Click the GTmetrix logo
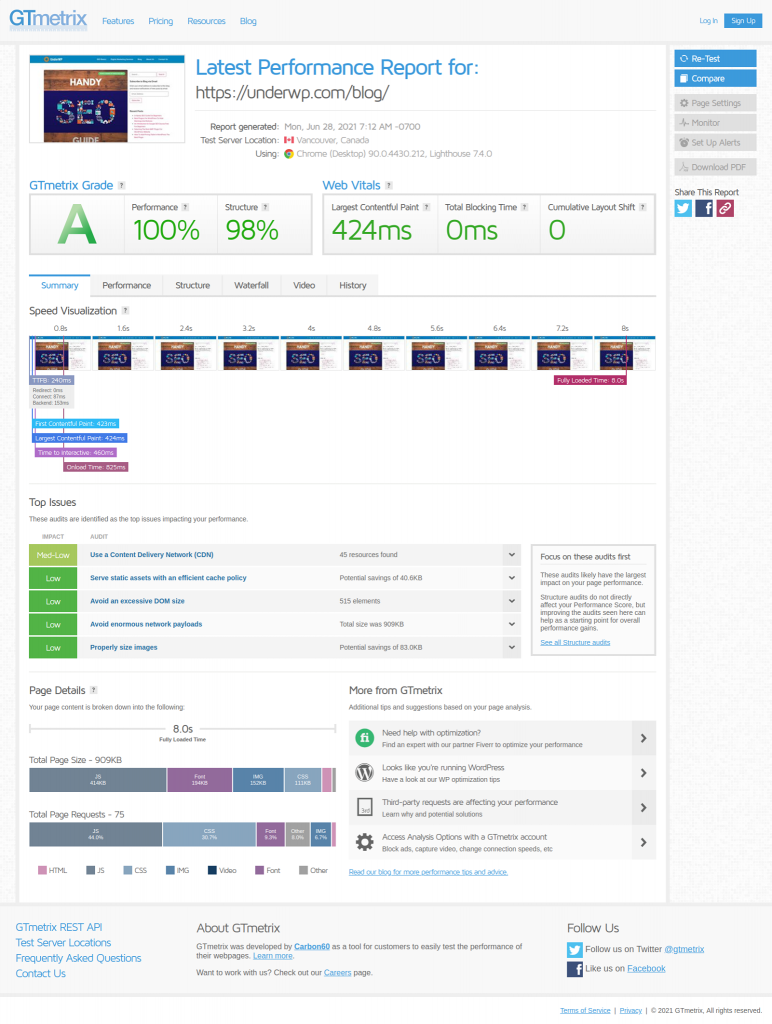Image resolution: width=772 pixels, height=1024 pixels. pos(48,18)
